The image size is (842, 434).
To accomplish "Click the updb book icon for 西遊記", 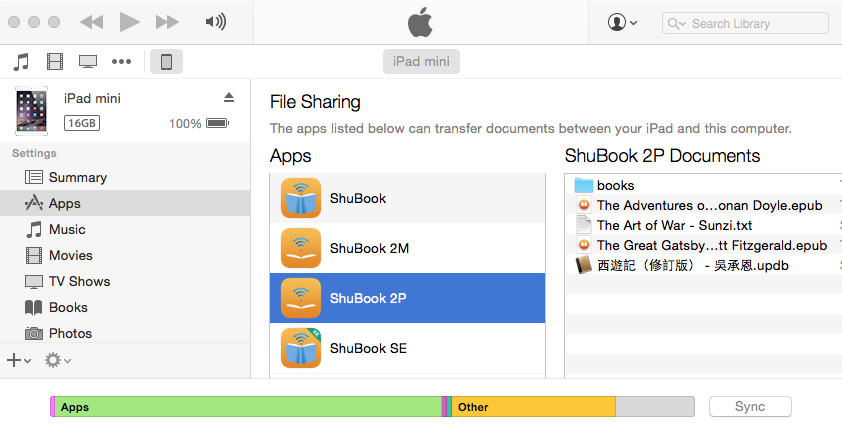I will pos(583,265).
